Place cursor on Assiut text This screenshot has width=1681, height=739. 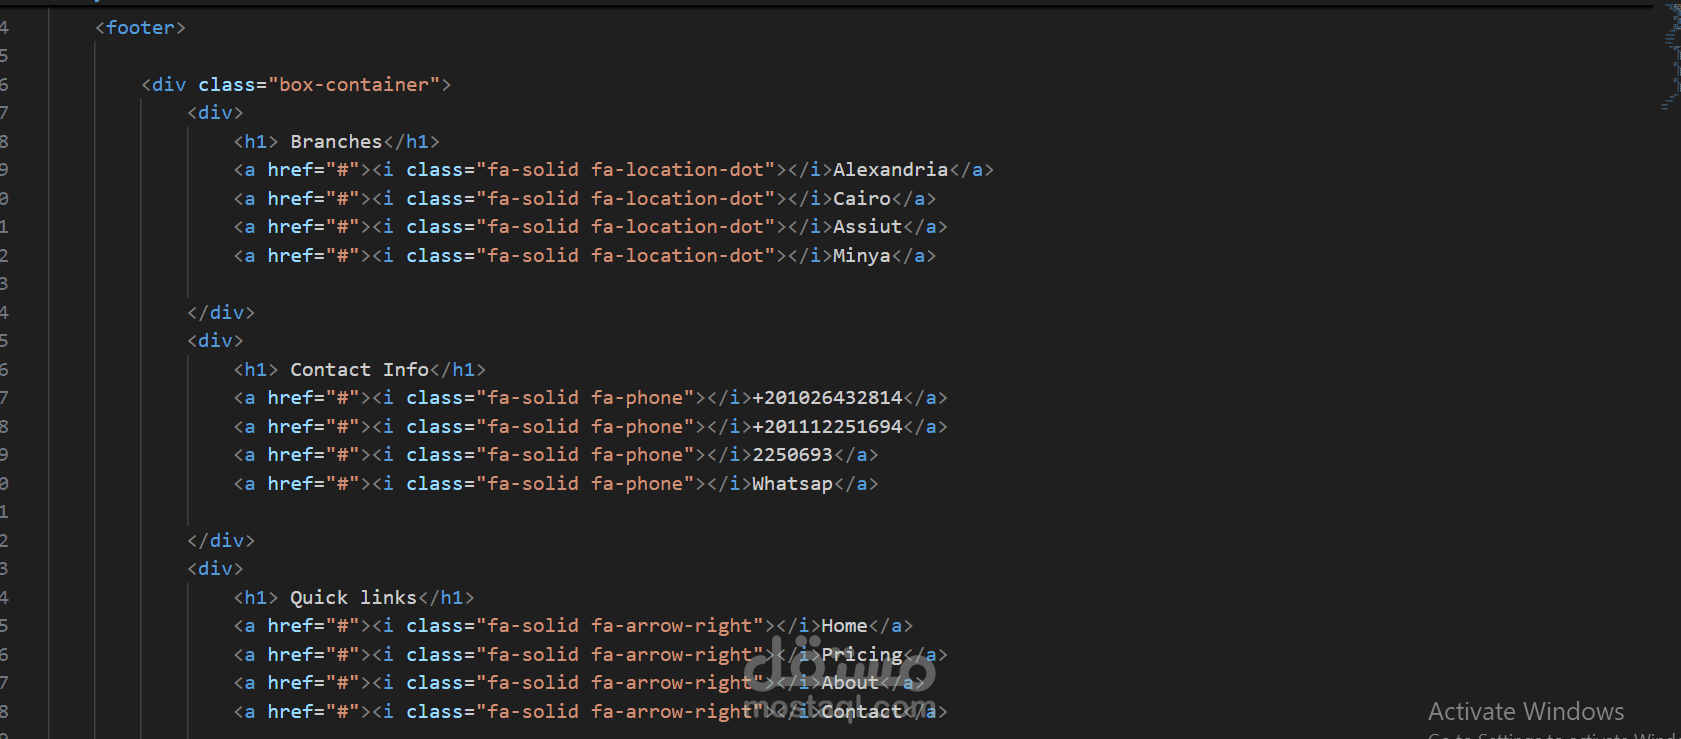click(x=867, y=227)
